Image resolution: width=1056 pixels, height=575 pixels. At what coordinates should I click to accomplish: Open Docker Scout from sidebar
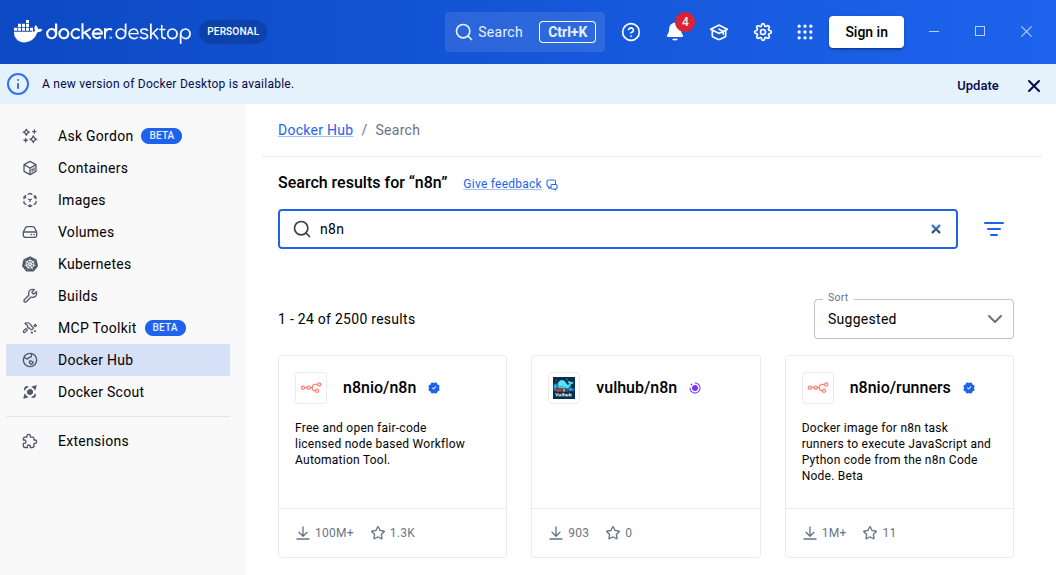click(x=118, y=392)
